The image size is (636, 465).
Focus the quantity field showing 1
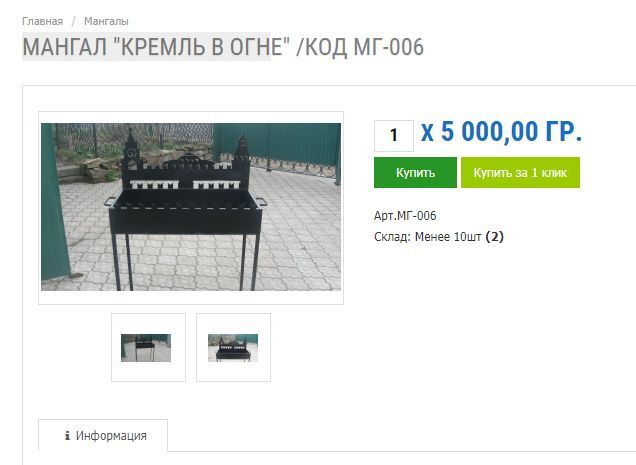coord(393,135)
